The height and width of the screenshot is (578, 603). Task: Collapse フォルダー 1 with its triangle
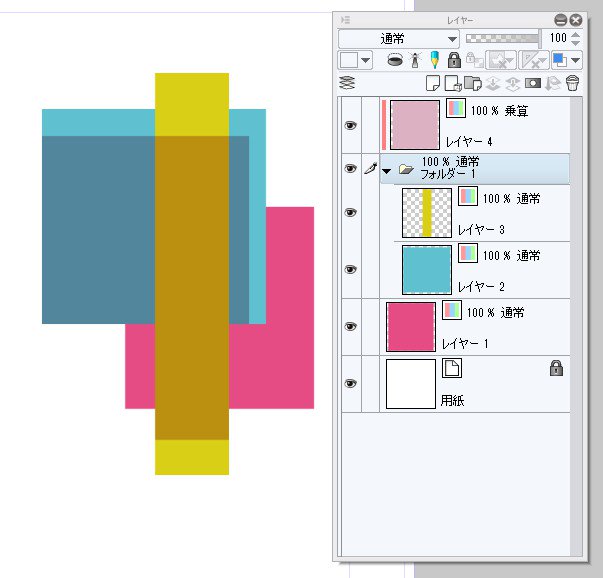[387, 171]
